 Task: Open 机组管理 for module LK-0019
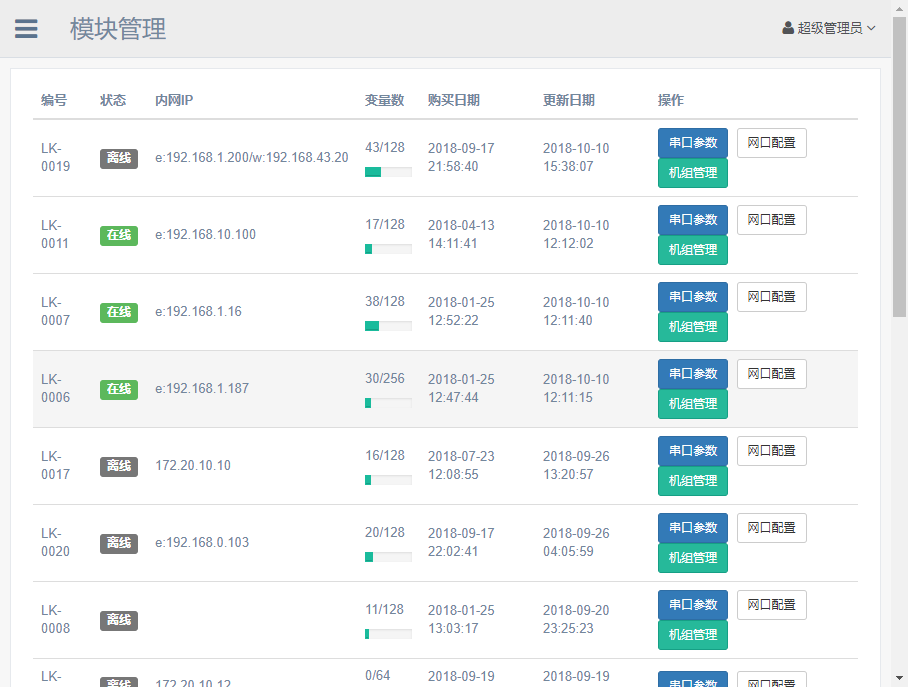692,173
